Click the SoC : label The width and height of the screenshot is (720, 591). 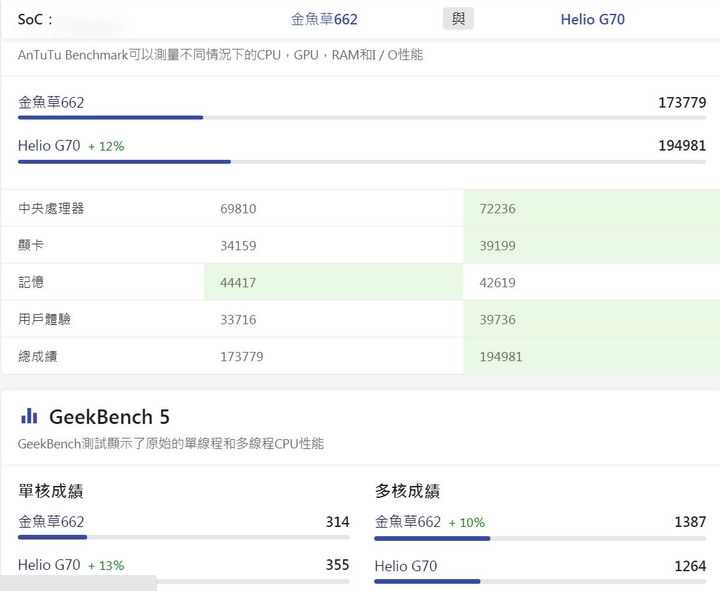[x=35, y=19]
